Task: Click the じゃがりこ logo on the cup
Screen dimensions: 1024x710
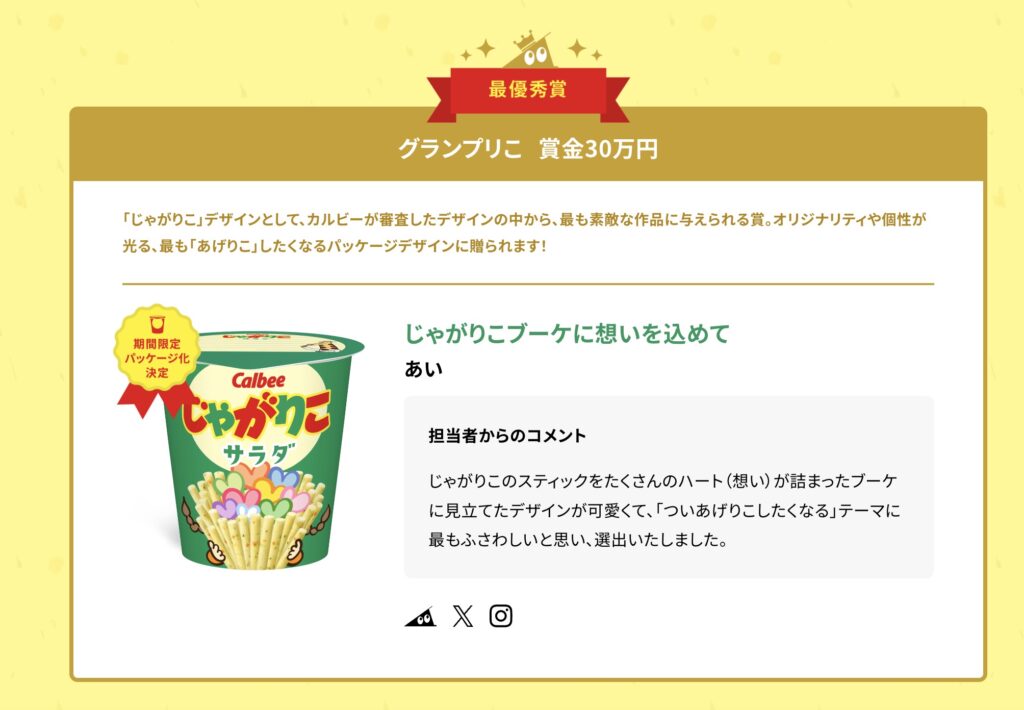Action: (x=256, y=418)
